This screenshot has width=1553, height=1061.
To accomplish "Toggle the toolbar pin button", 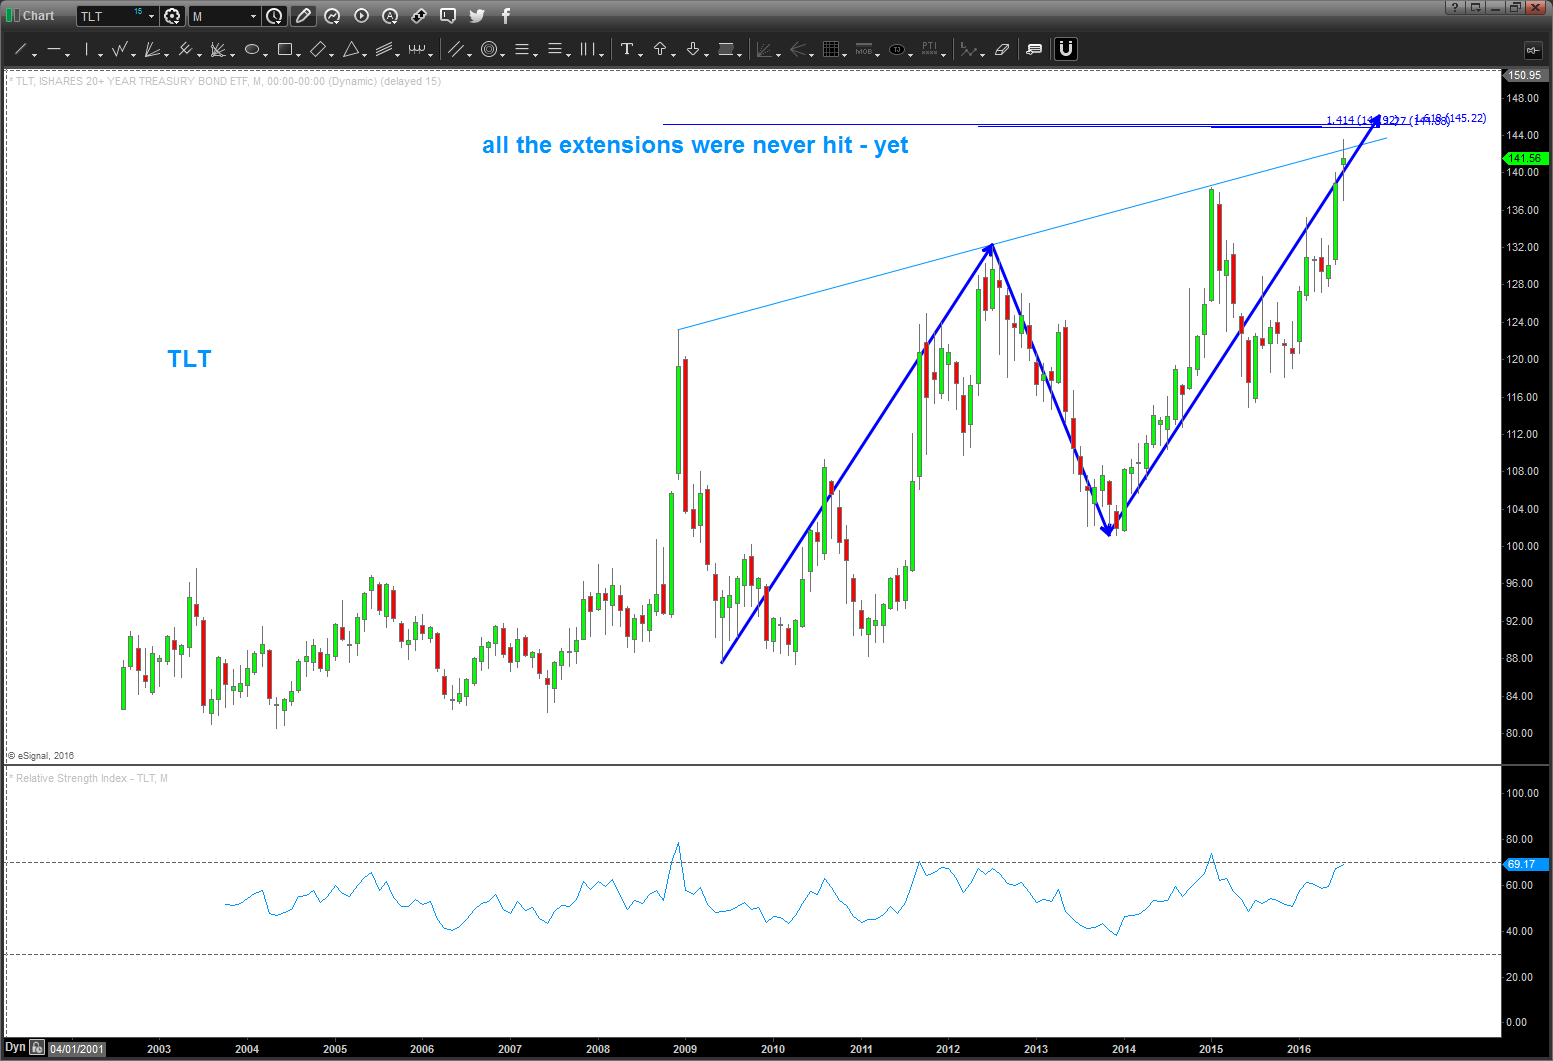I will coord(1531,50).
